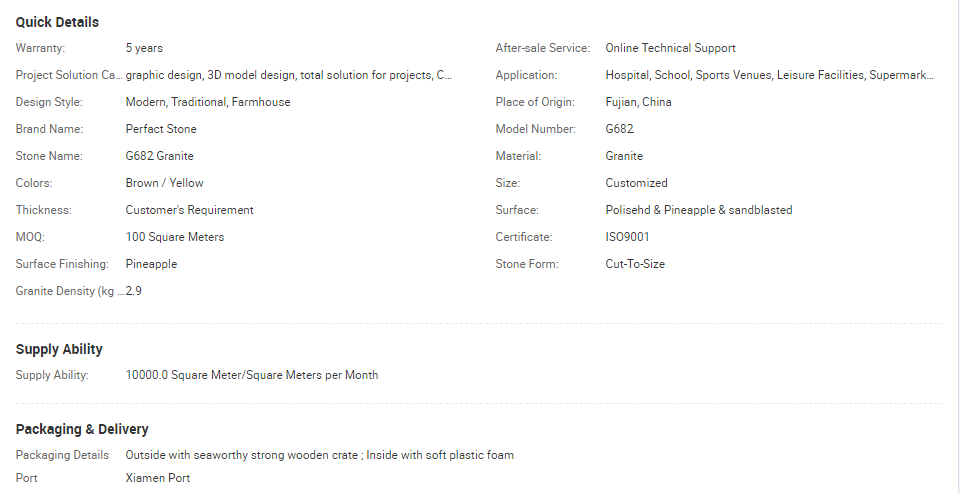Click the Quick Details heading

click(x=57, y=22)
